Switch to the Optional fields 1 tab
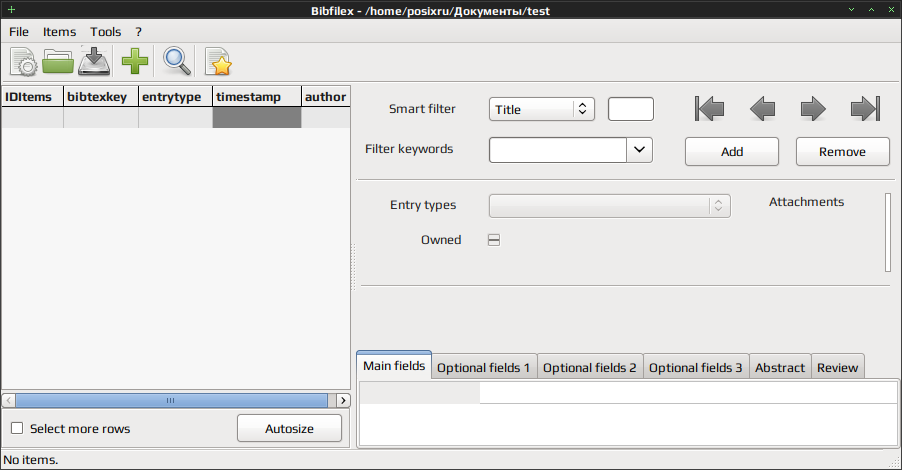The height and width of the screenshot is (470, 902). tap(483, 367)
